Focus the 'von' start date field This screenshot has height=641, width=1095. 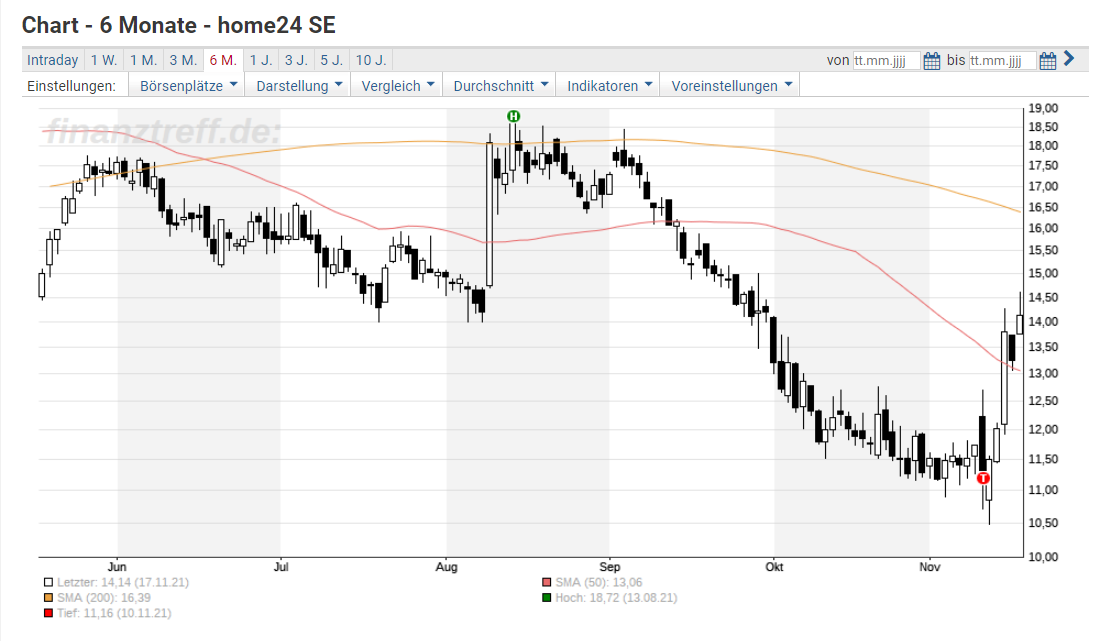click(x=886, y=61)
